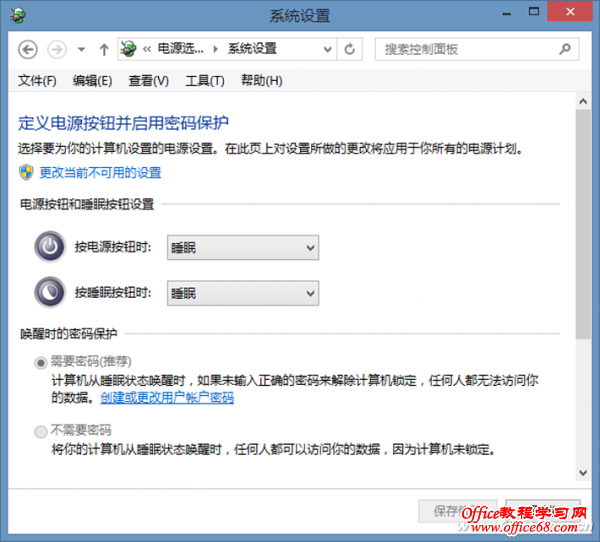
Task: Open the address bar history dropdown
Action: point(328,49)
